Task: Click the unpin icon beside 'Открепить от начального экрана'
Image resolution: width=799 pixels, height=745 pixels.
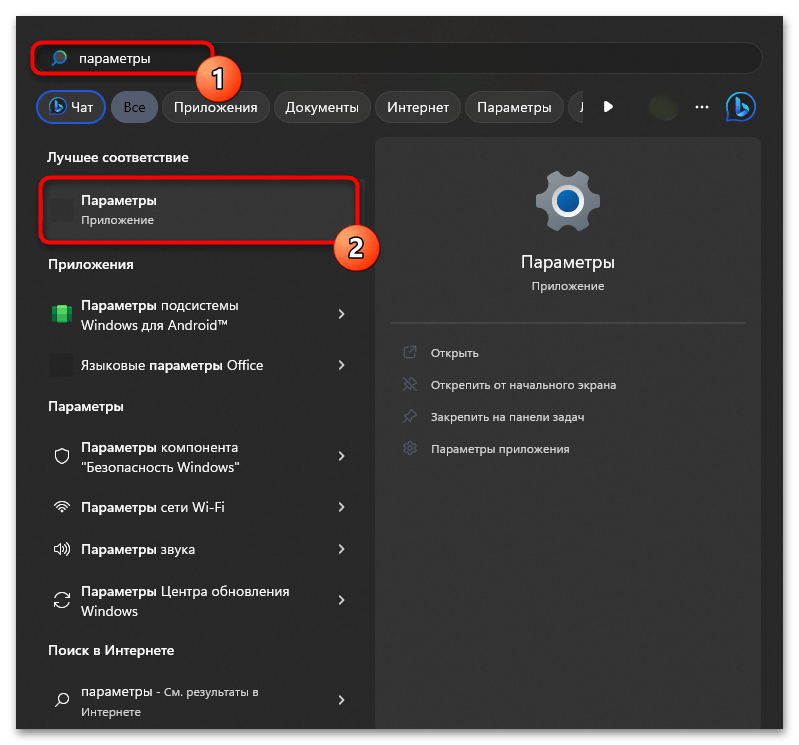Action: [410, 384]
